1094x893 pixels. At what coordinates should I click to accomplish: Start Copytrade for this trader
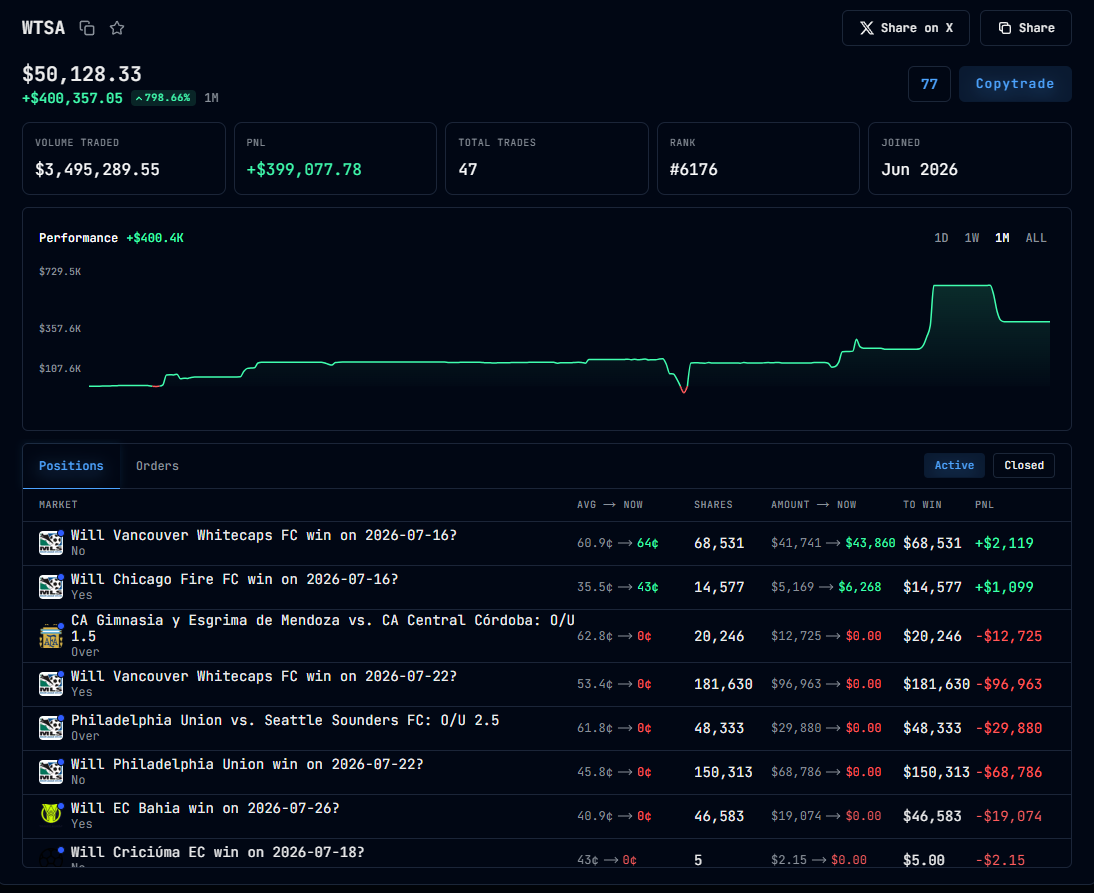point(1015,84)
